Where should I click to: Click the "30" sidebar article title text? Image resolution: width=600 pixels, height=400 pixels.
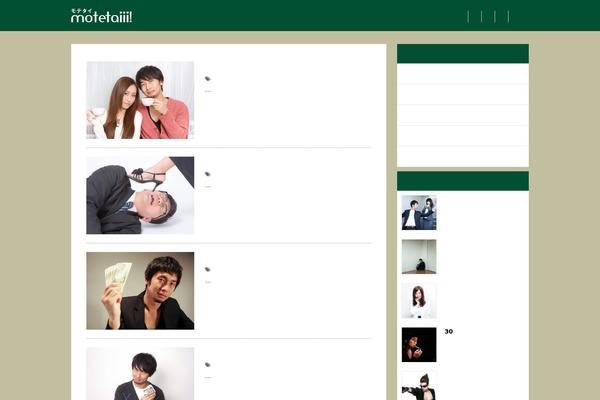(449, 331)
